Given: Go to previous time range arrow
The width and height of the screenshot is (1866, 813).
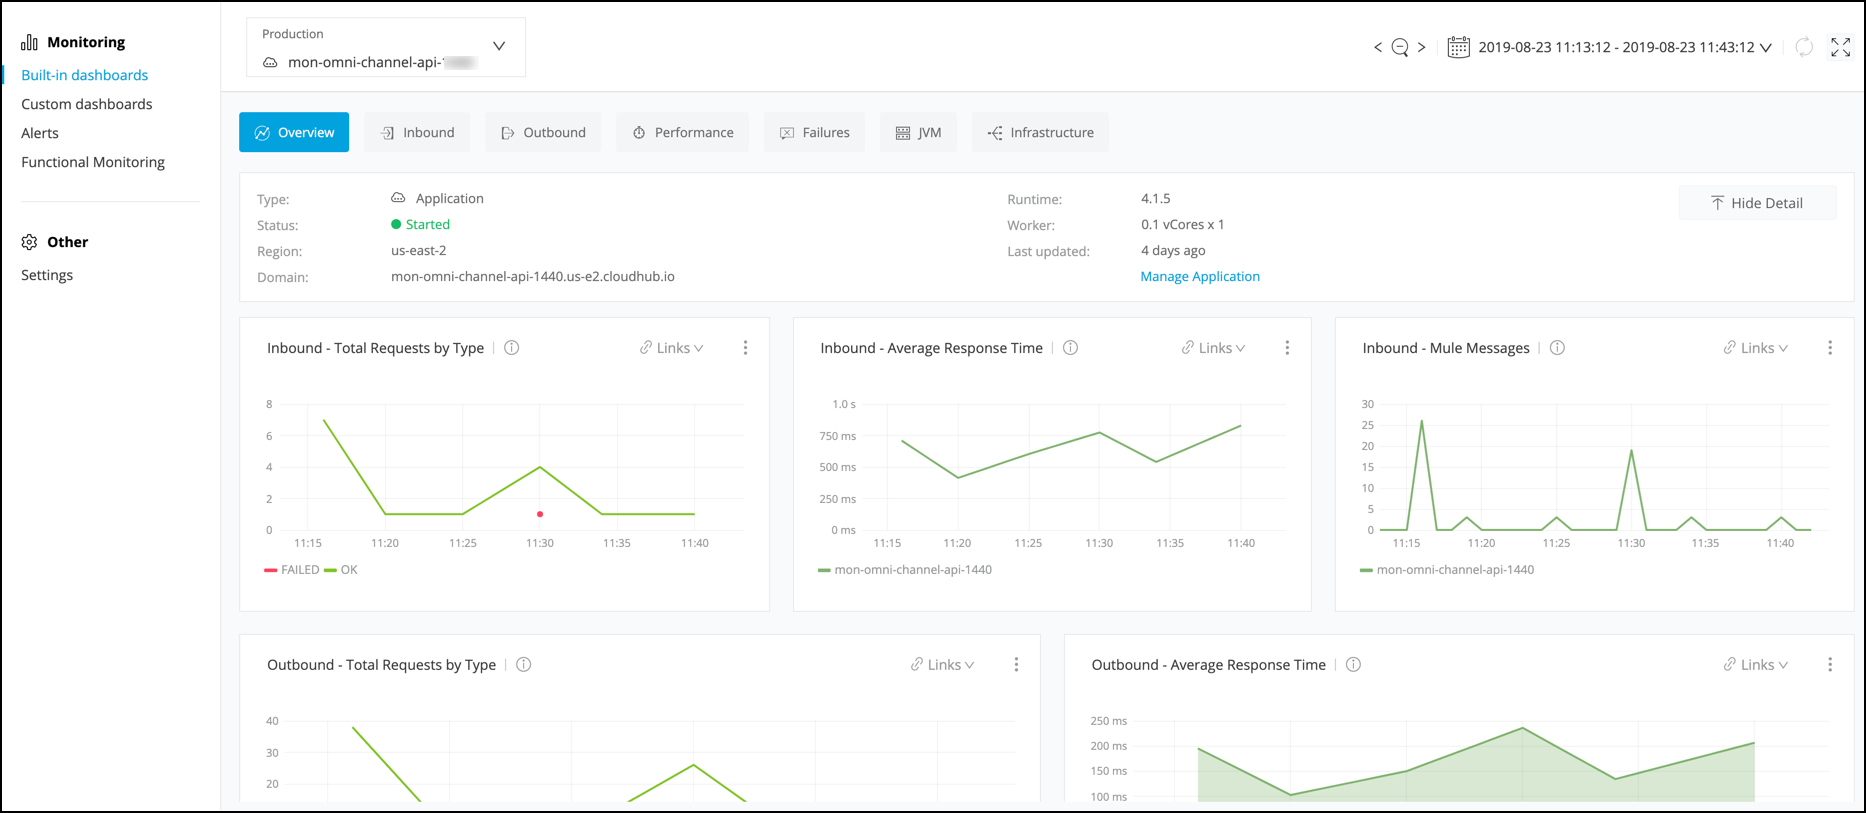Looking at the screenshot, I should [x=1378, y=47].
